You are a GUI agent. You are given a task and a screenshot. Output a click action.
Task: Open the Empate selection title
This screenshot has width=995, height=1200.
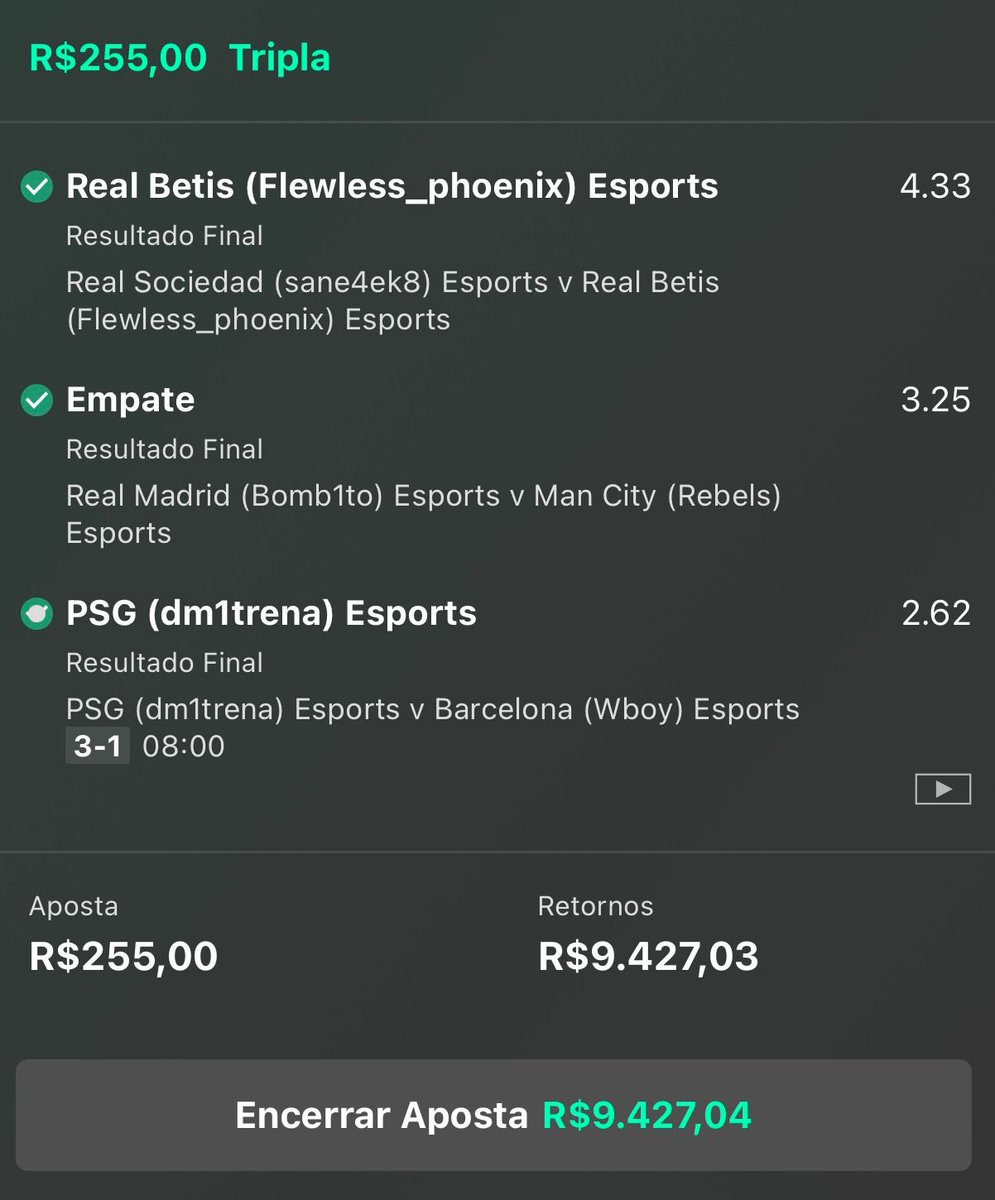pyautogui.click(x=130, y=400)
